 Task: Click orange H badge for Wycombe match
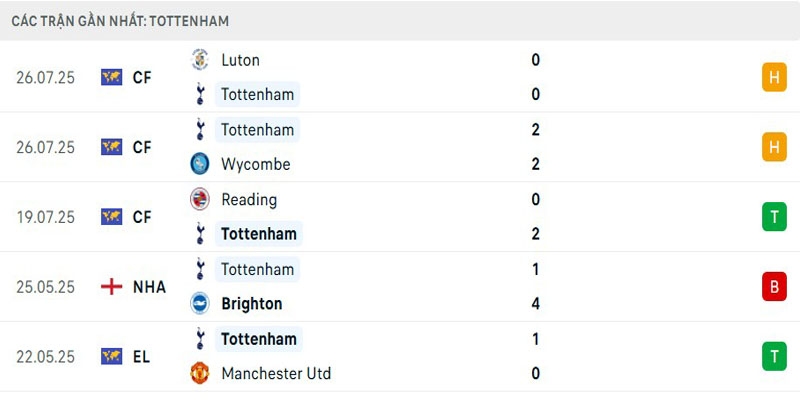click(x=774, y=147)
